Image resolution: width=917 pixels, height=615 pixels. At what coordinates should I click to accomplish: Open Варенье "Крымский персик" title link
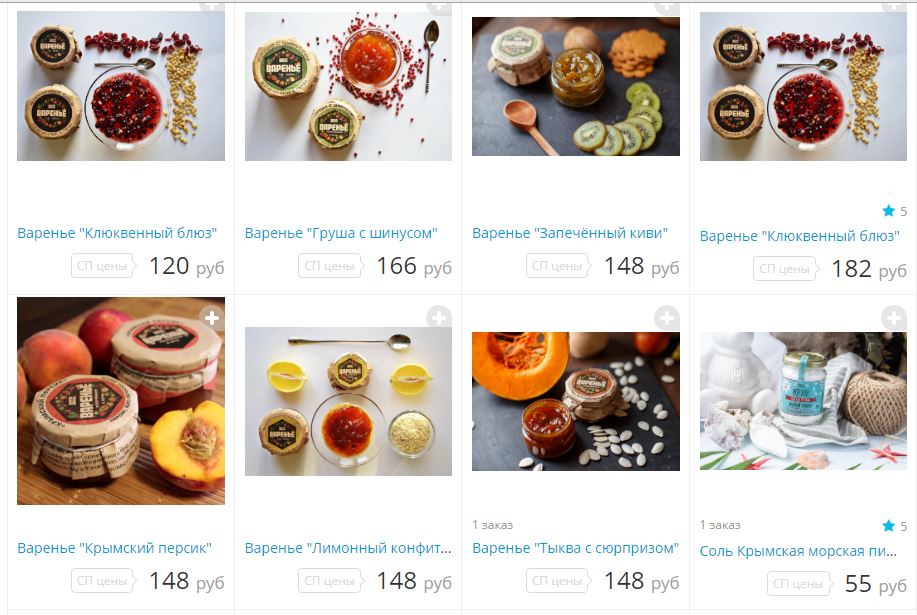tap(115, 548)
